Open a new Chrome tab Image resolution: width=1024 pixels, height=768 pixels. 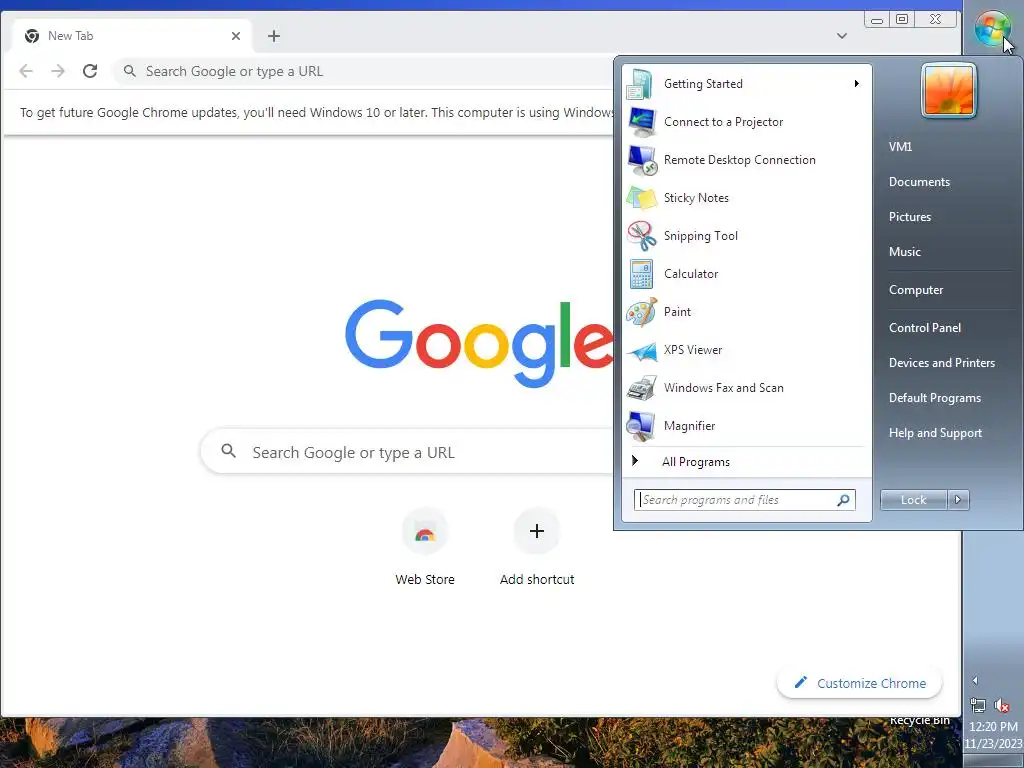tap(274, 36)
